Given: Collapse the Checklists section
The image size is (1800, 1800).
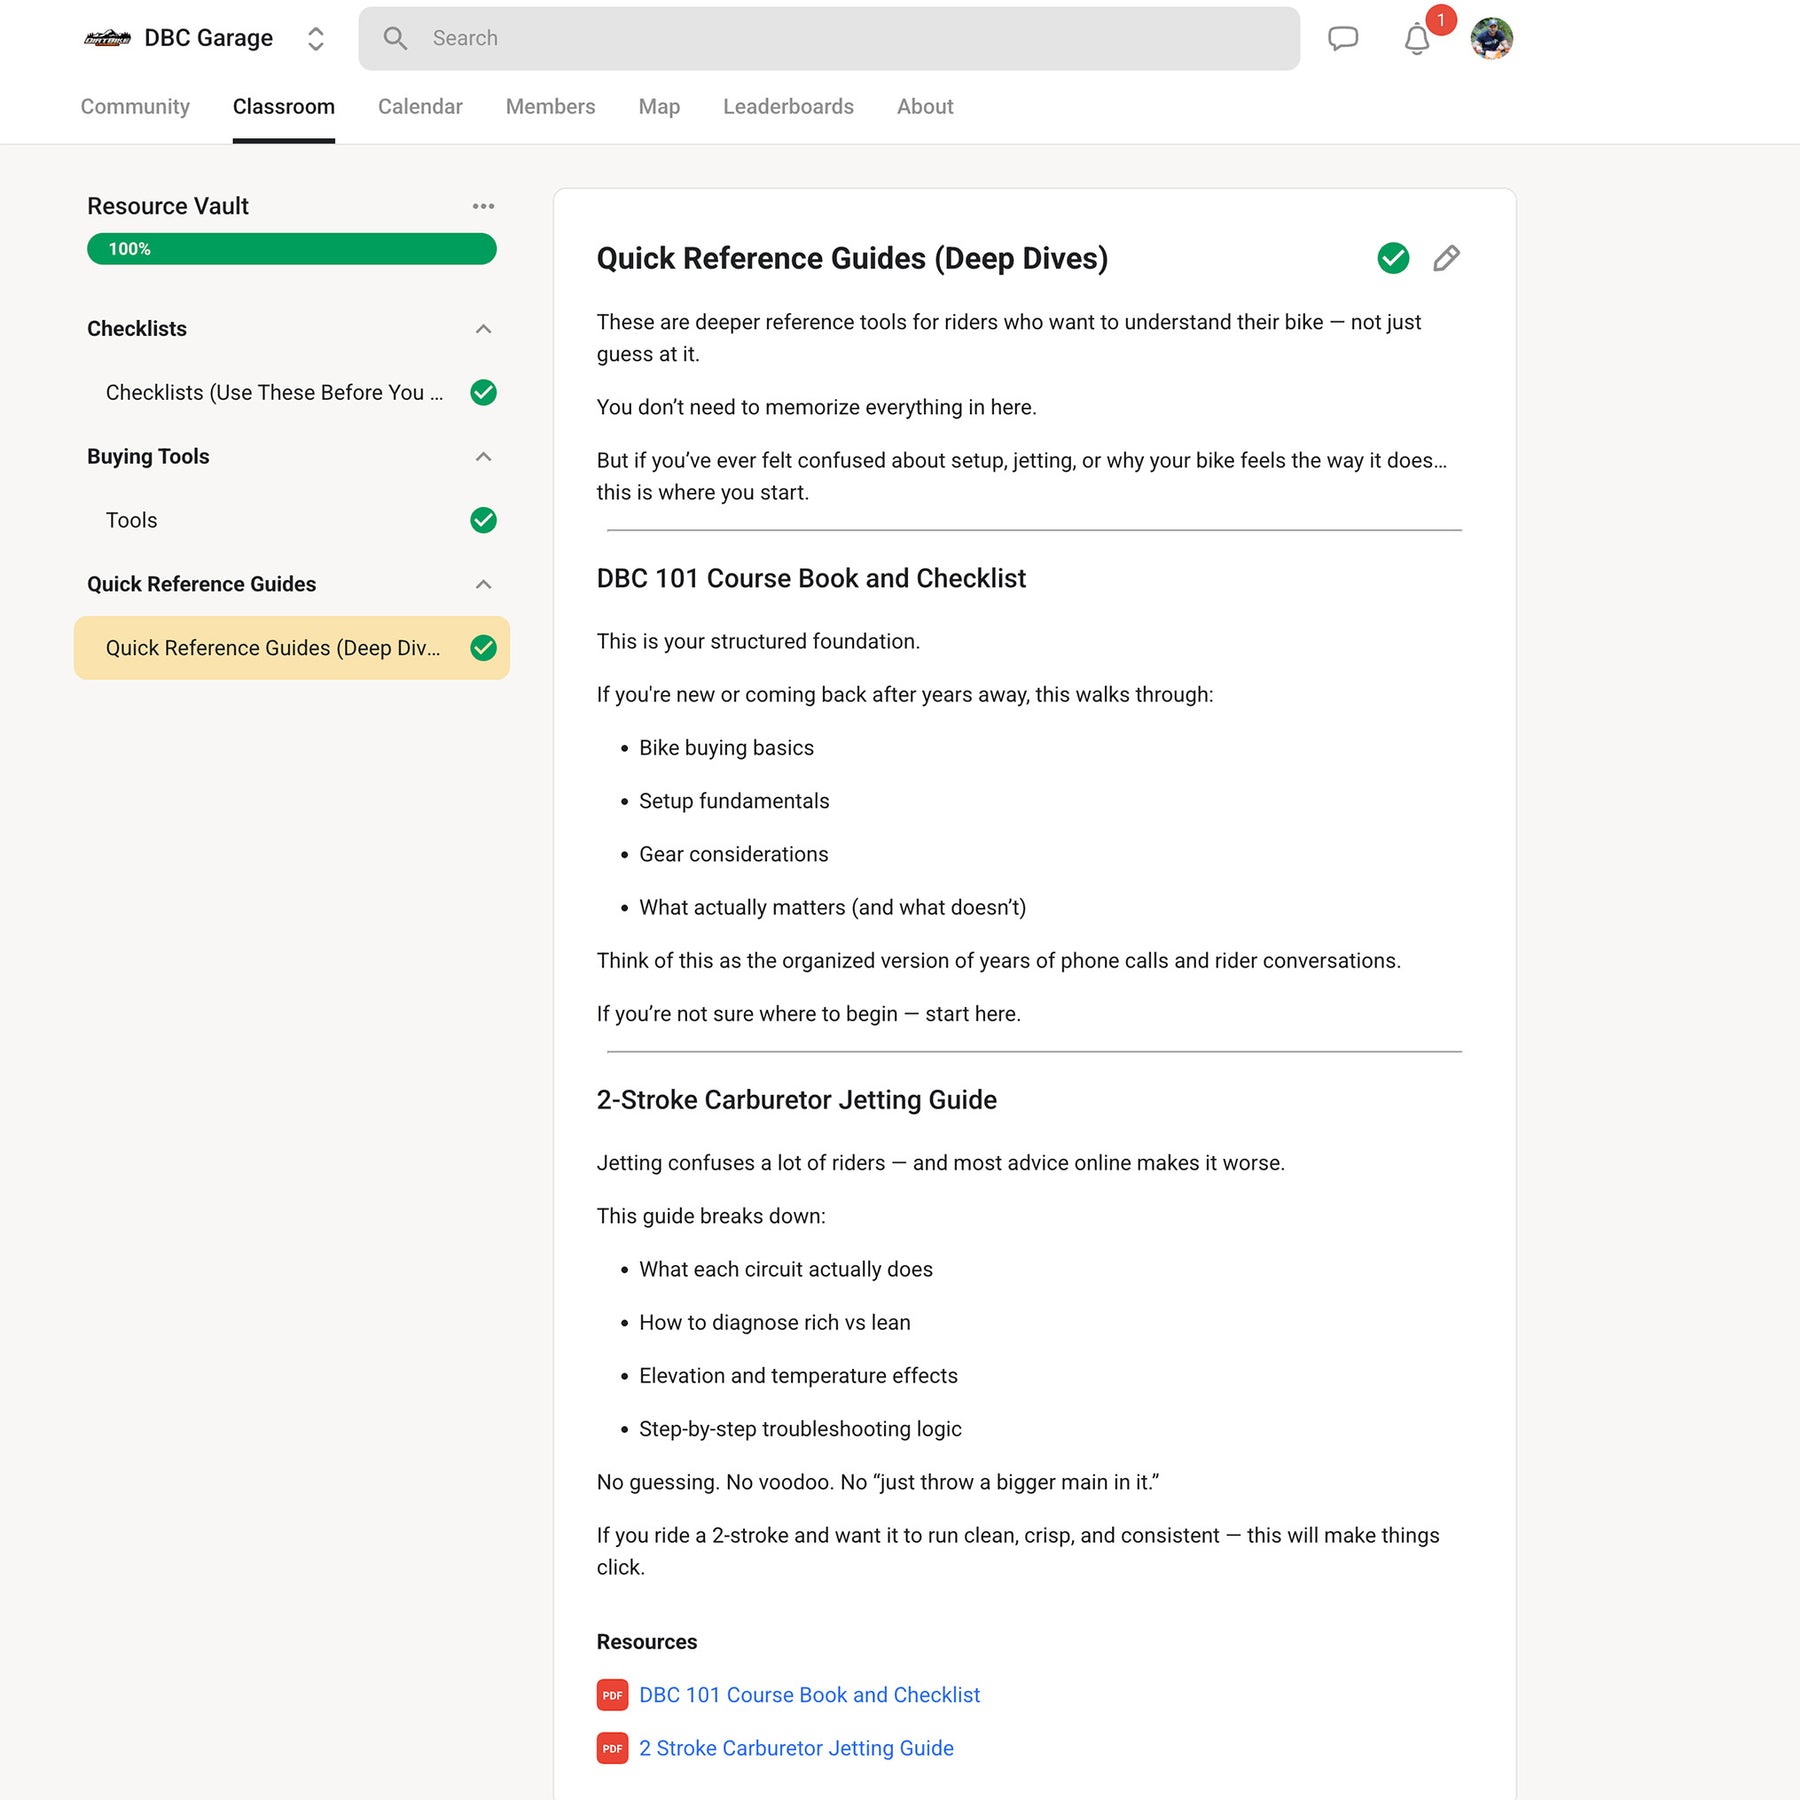Looking at the screenshot, I should point(483,329).
